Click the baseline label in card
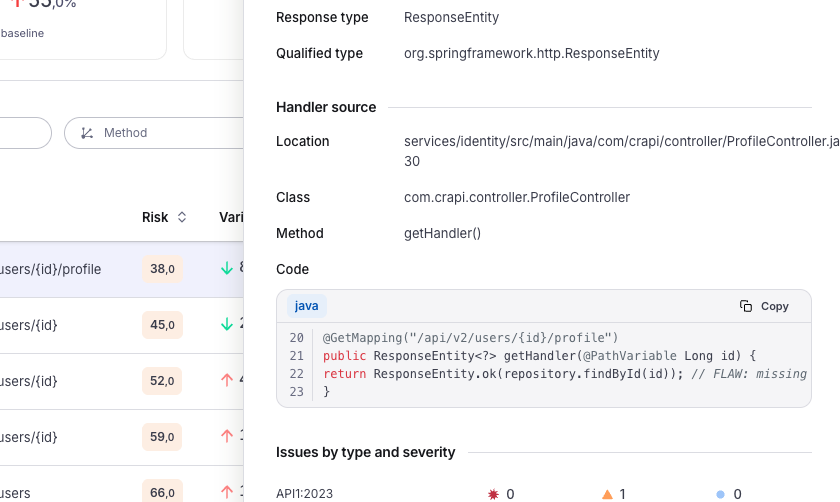840x502 pixels. point(22,33)
